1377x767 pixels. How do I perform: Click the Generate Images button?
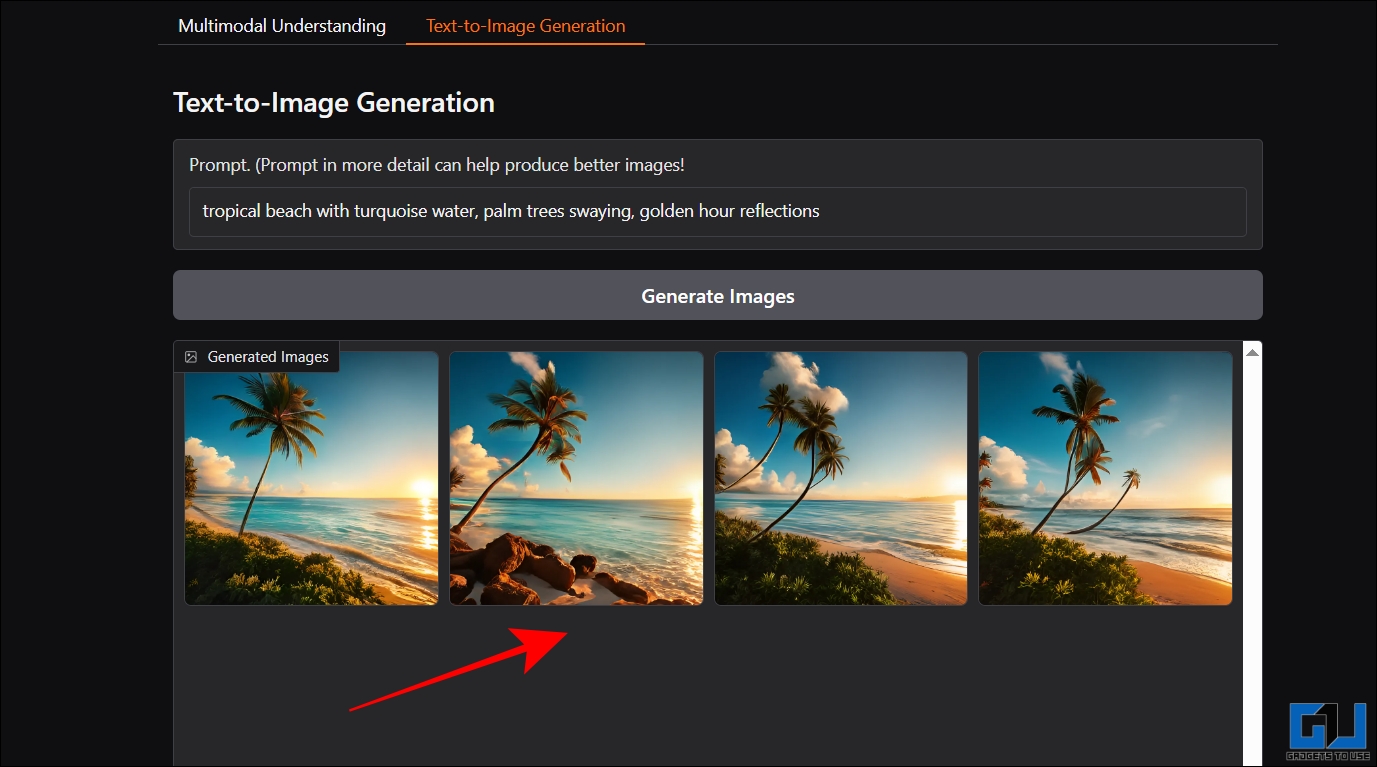pyautogui.click(x=717, y=296)
